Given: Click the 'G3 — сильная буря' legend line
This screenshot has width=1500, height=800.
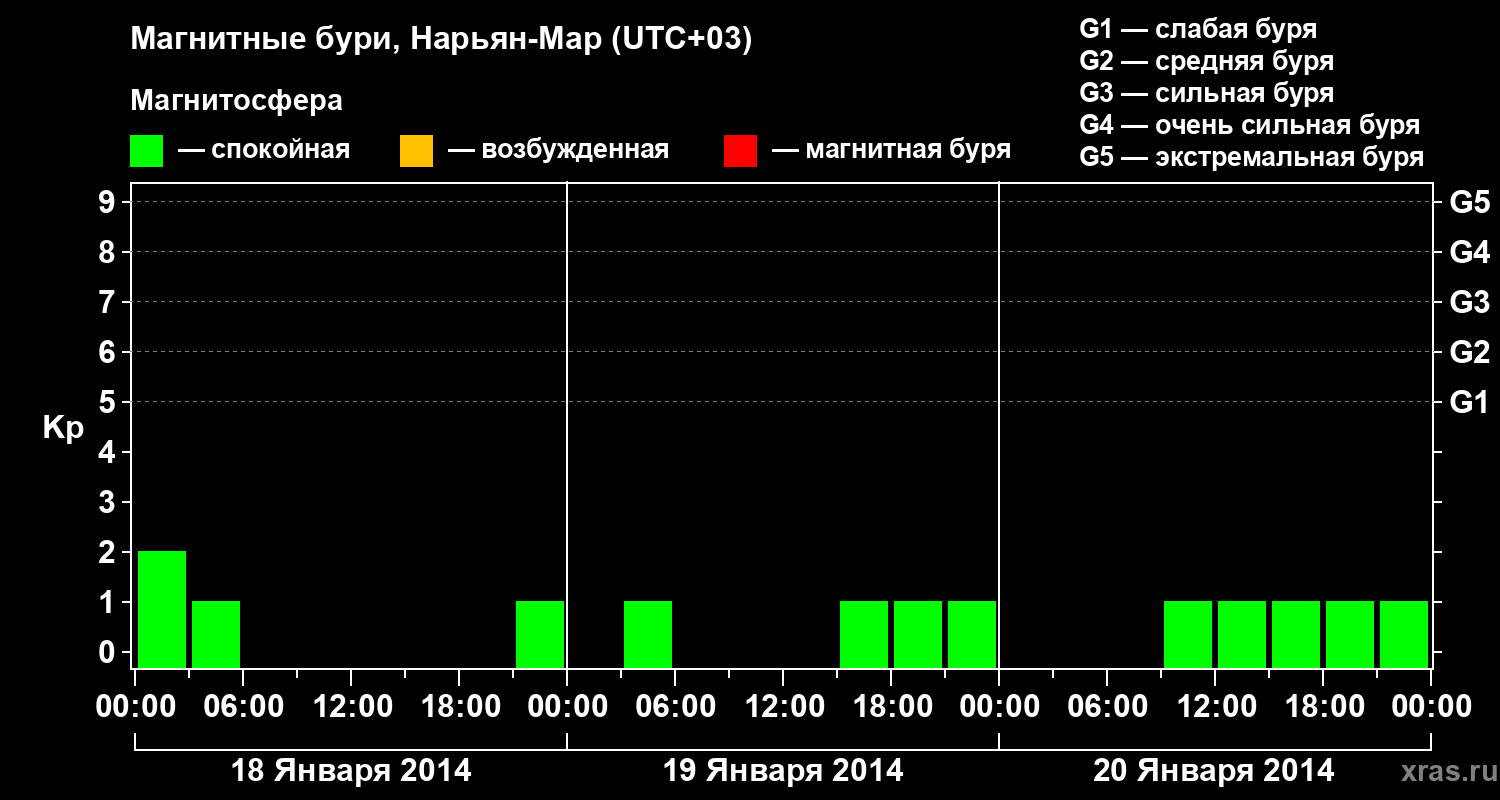Looking at the screenshot, I should [x=1207, y=93].
